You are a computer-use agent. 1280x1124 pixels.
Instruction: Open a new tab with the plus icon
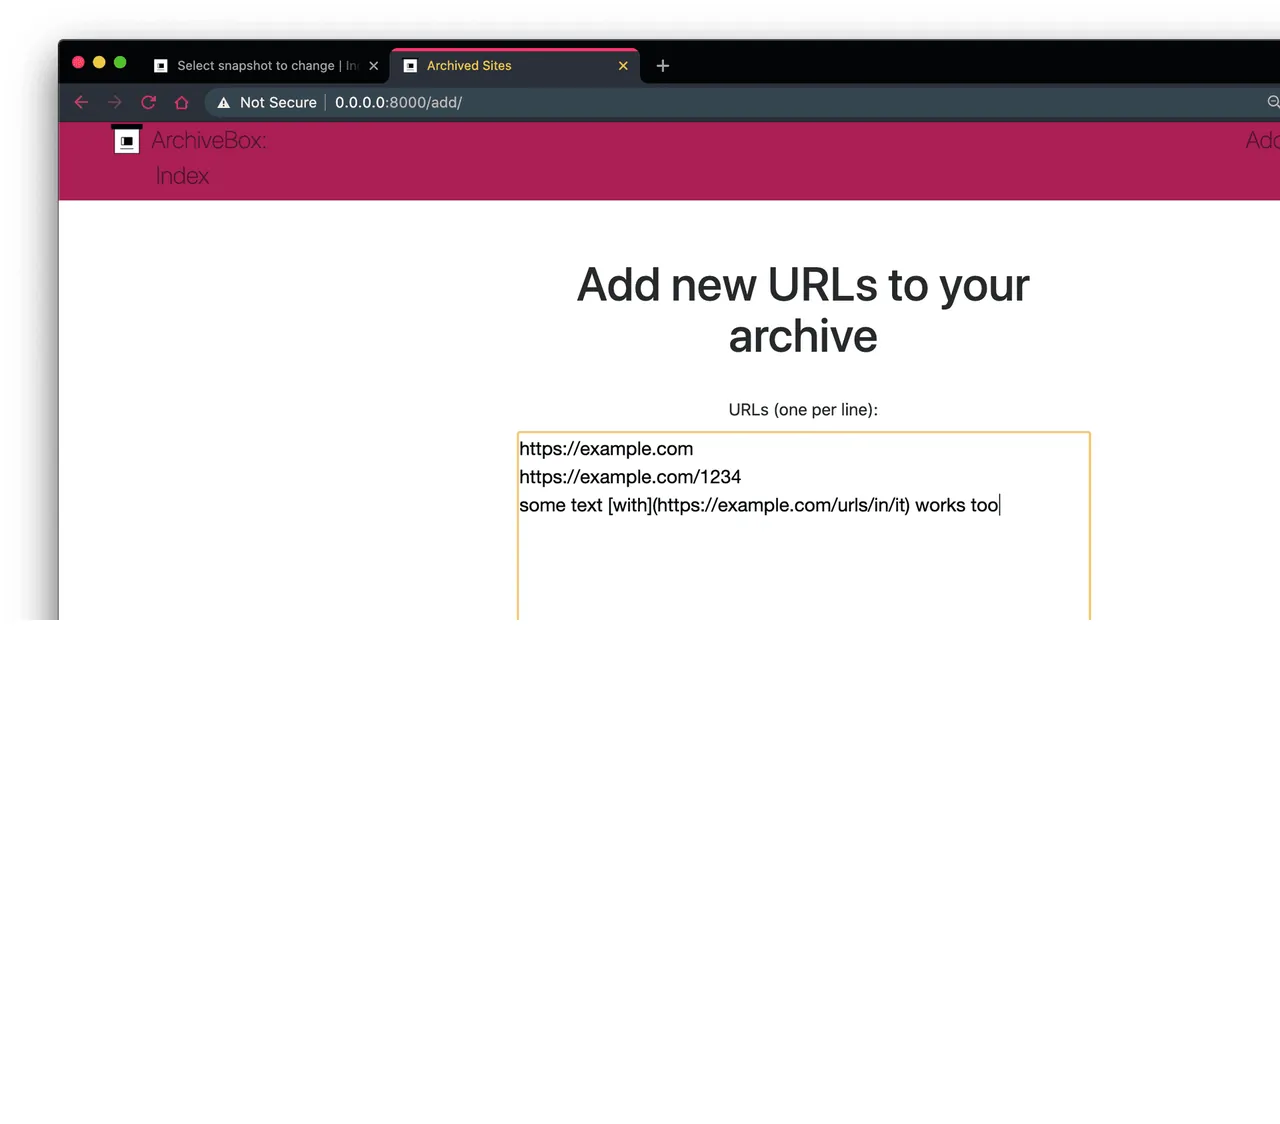coord(662,66)
